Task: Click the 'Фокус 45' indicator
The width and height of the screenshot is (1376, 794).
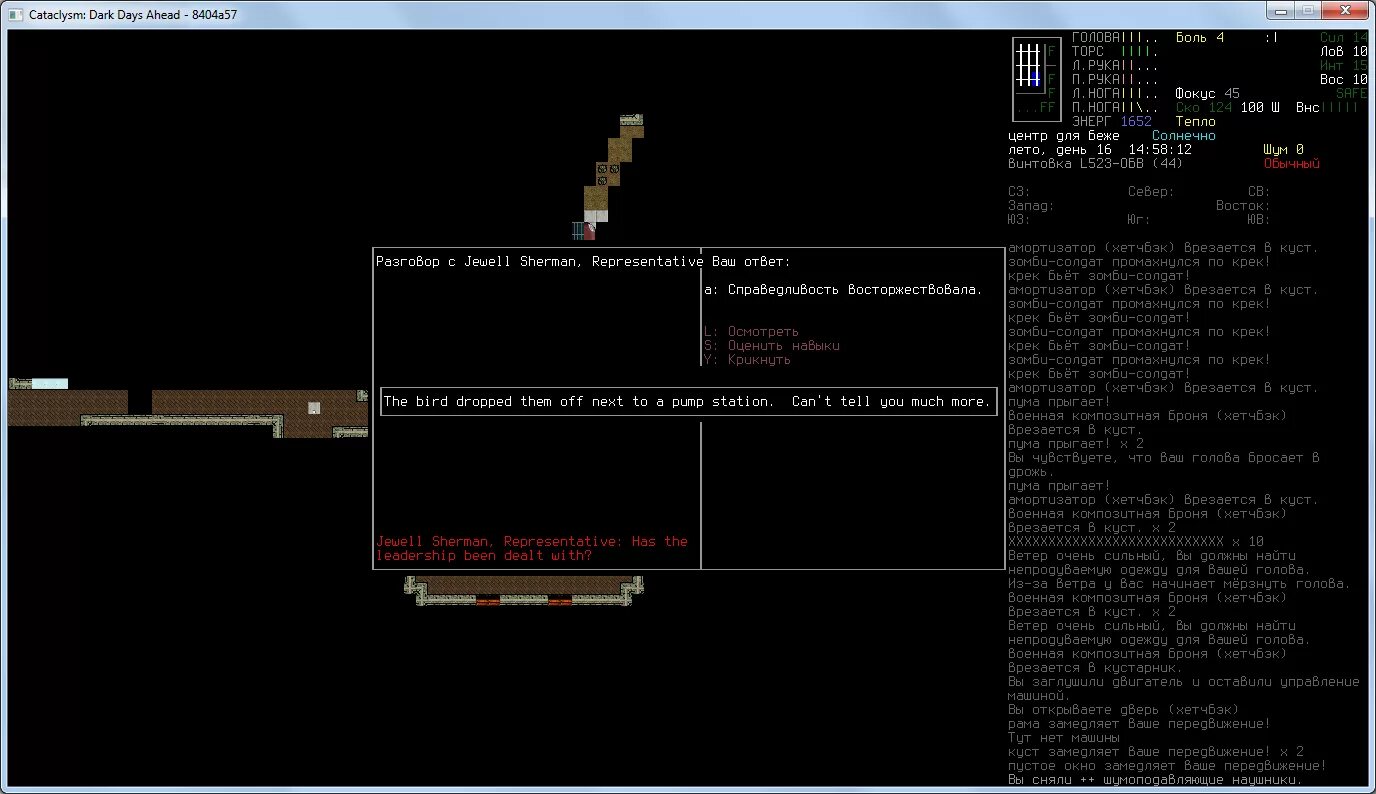Action: tap(1208, 94)
